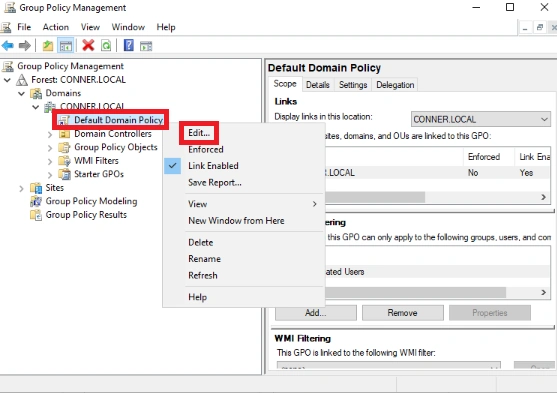
Task: Click the Add... button
Action: [315, 313]
